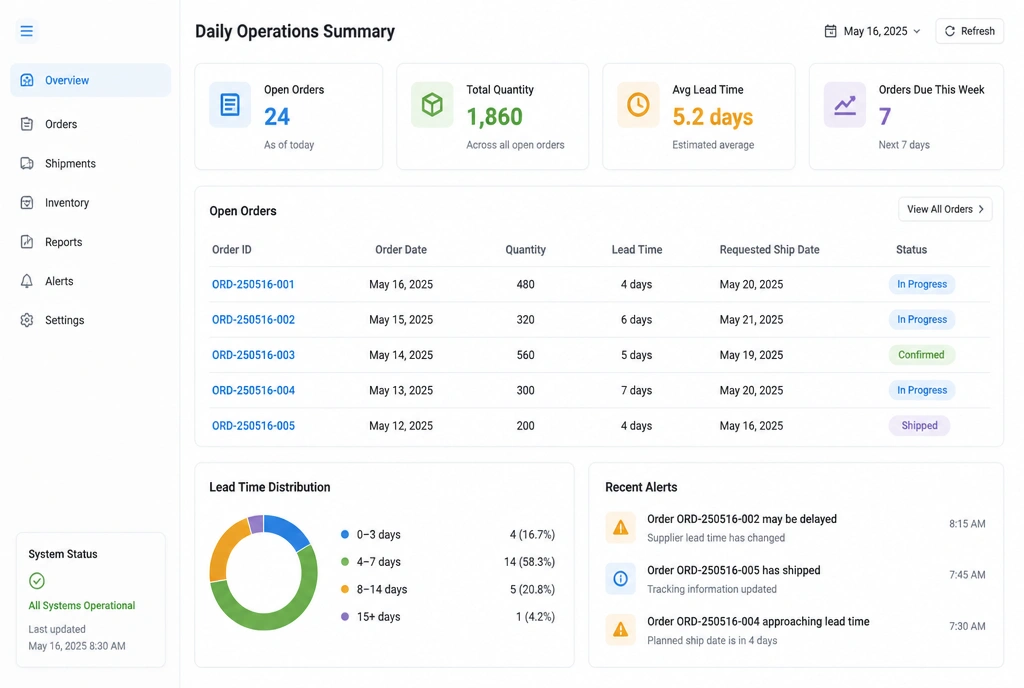The image size is (1024, 688).
Task: Click the warning icon for ORD-250516-002 alert
Action: pos(620,527)
